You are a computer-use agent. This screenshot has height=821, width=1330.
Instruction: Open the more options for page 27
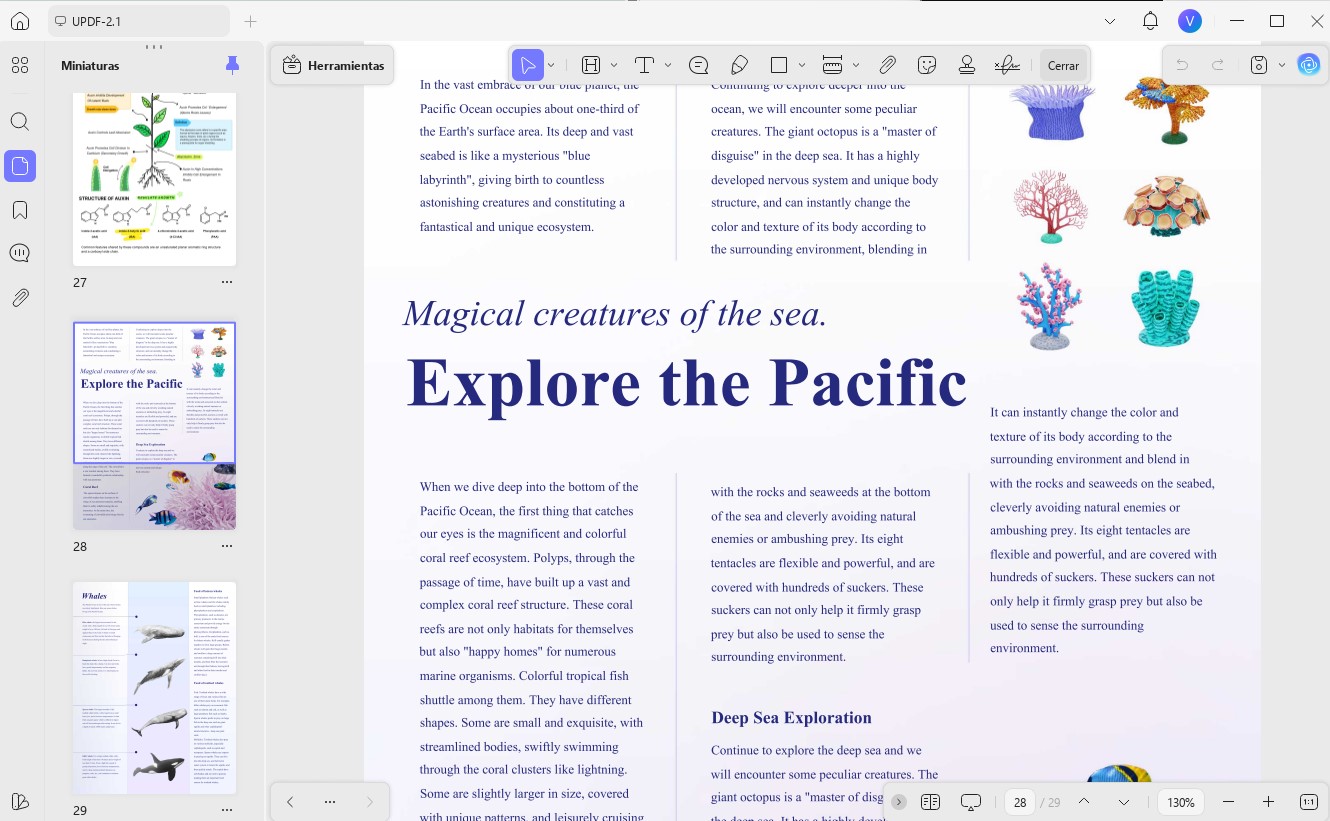[227, 282]
